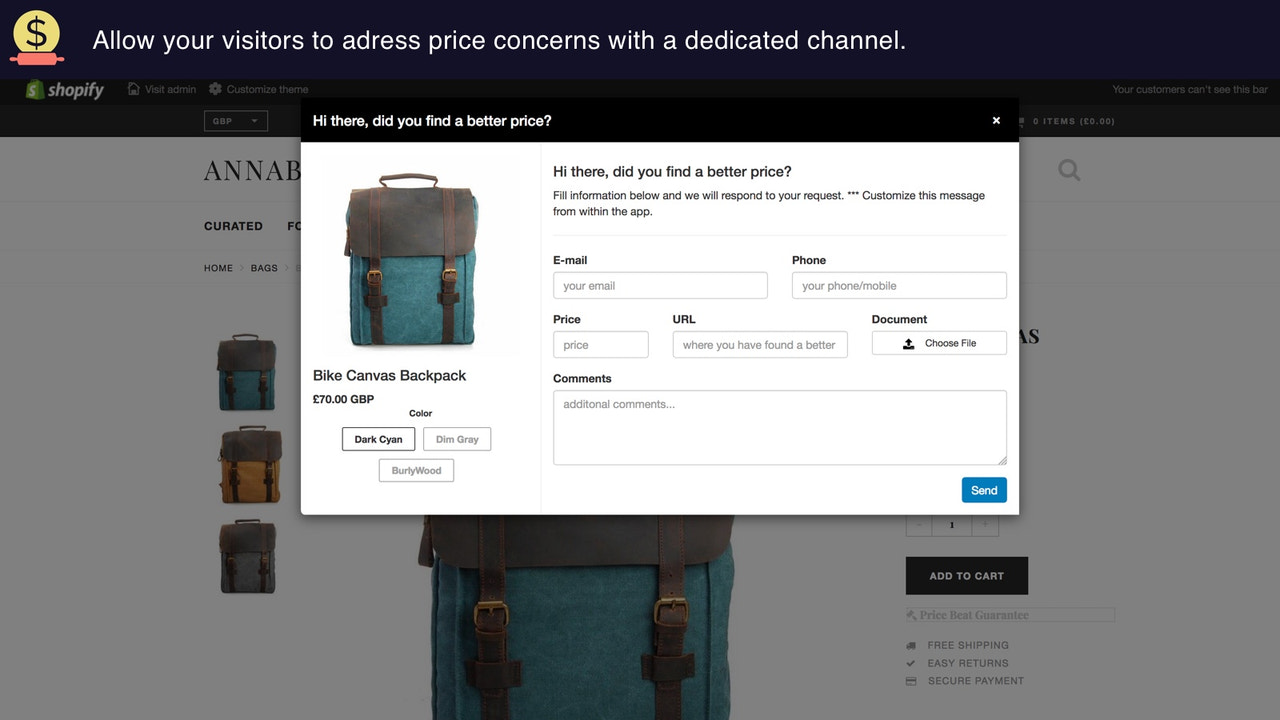Click the free shipping truck icon
The width and height of the screenshot is (1280, 720).
911,645
